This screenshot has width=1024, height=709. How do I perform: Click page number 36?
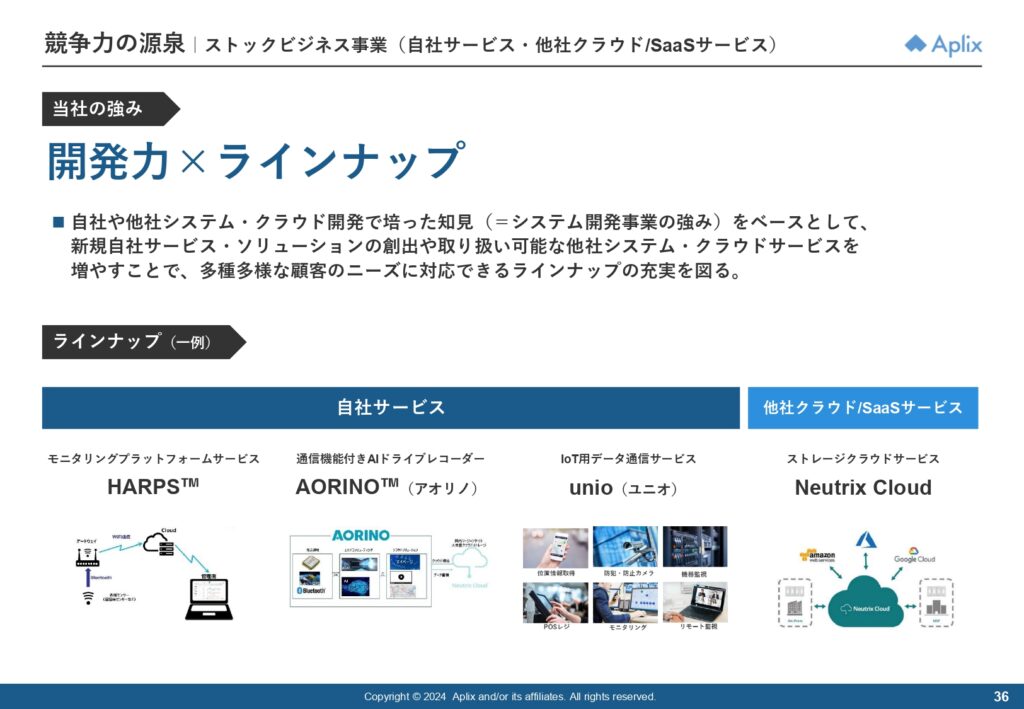pyautogui.click(x=1000, y=697)
